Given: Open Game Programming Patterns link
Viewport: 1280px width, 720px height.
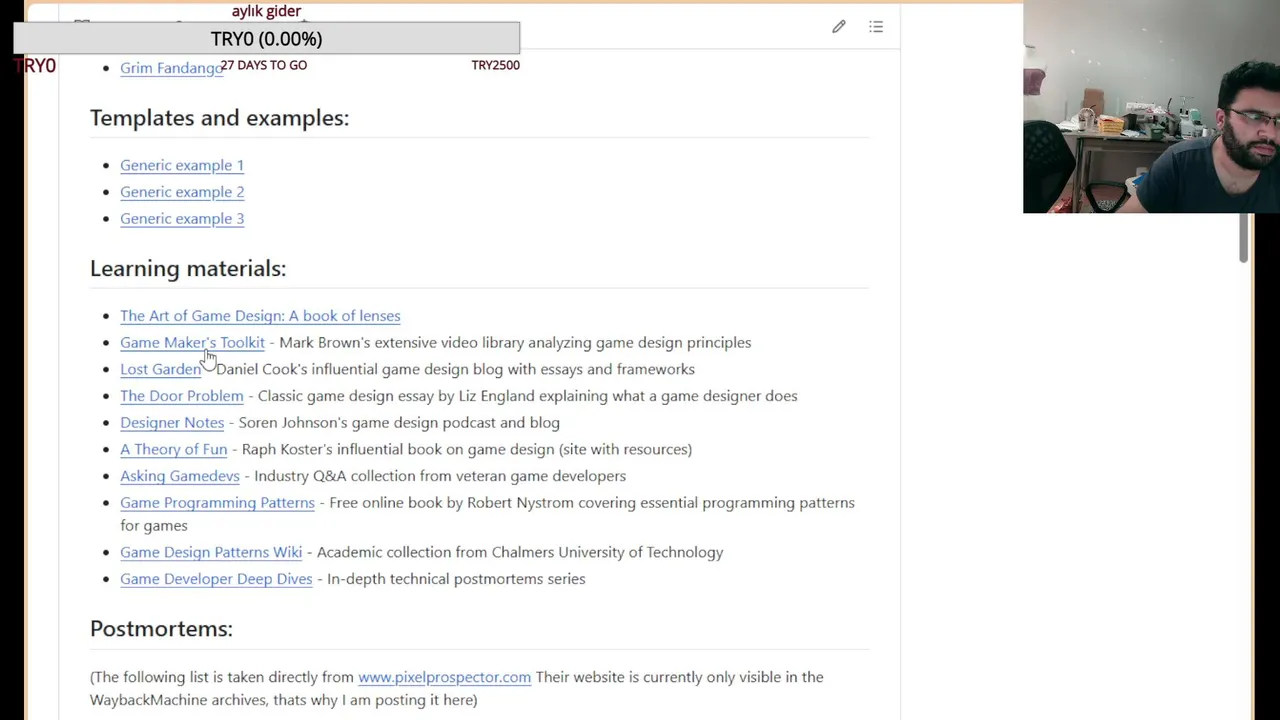Looking at the screenshot, I should (217, 503).
